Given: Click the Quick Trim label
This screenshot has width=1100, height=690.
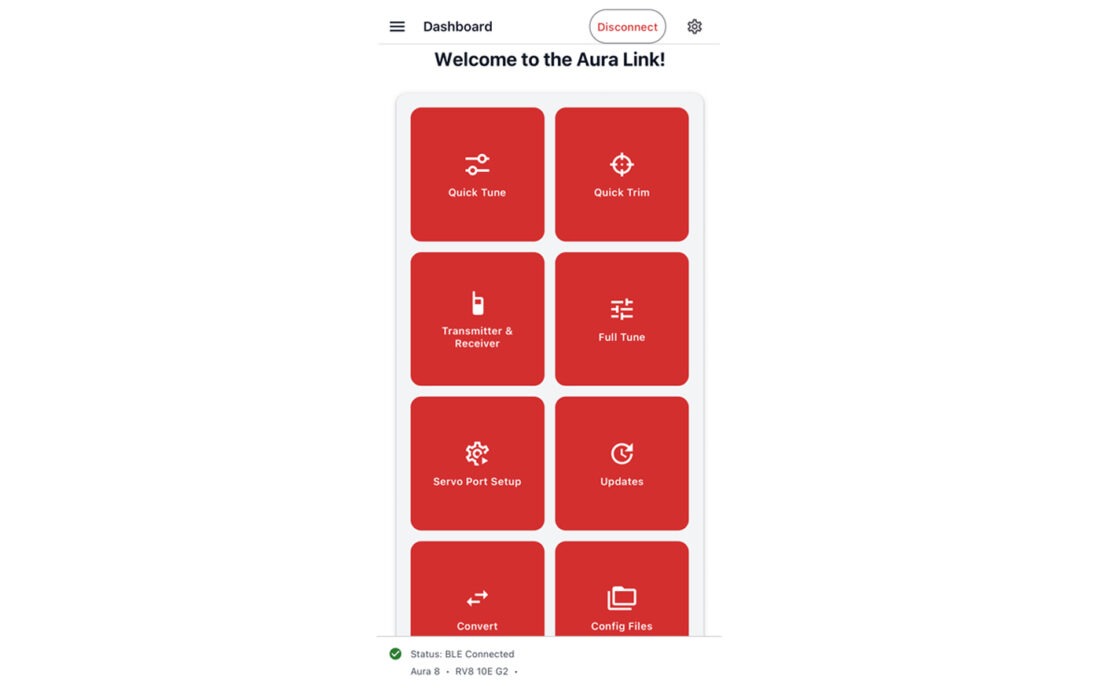Looking at the screenshot, I should (x=622, y=192).
